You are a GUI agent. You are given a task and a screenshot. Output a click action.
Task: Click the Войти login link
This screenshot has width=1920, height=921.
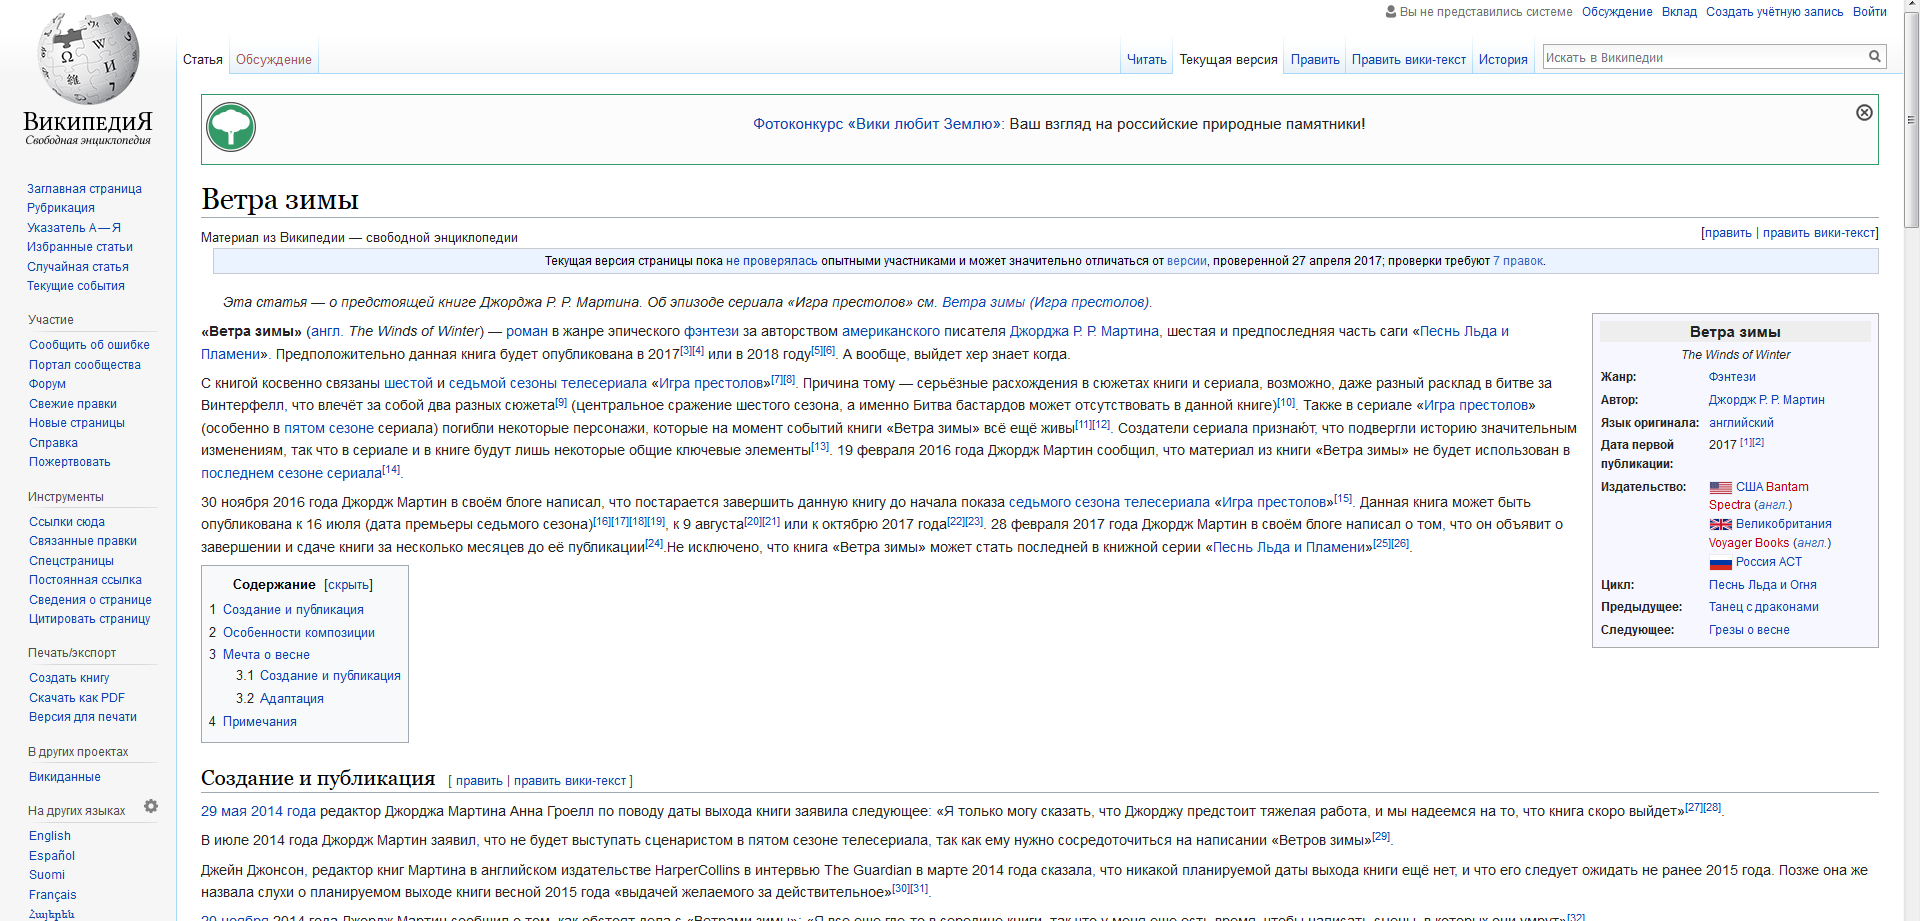click(x=1869, y=12)
